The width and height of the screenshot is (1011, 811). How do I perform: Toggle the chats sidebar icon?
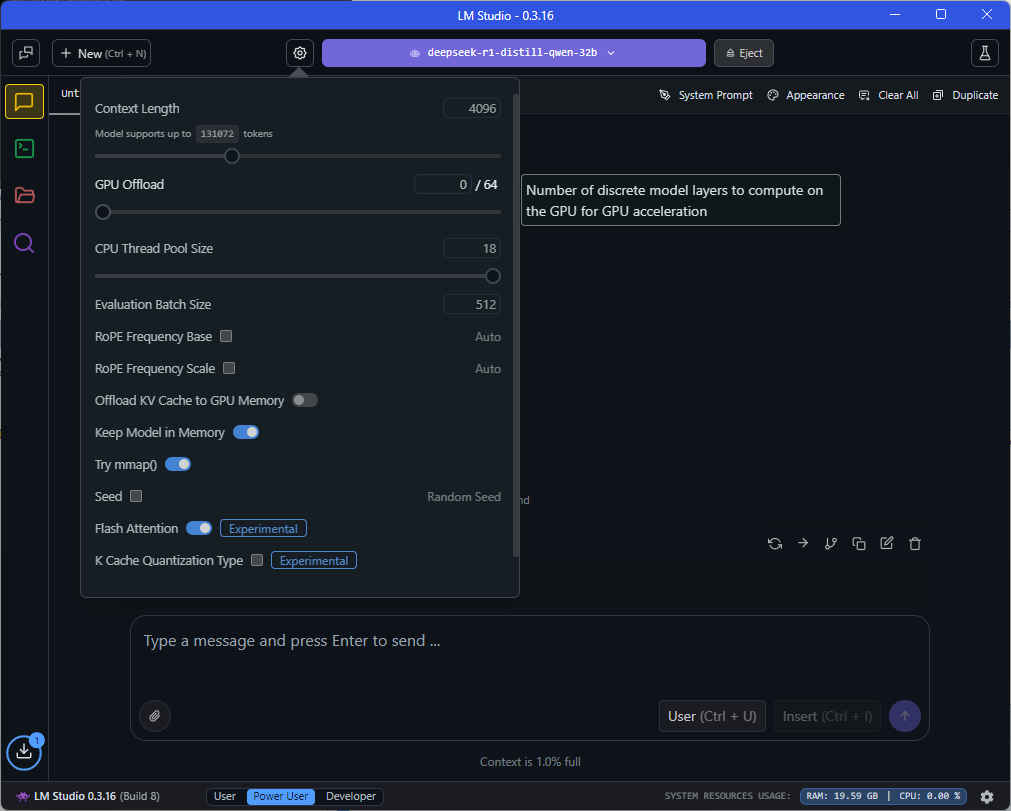tap(26, 53)
